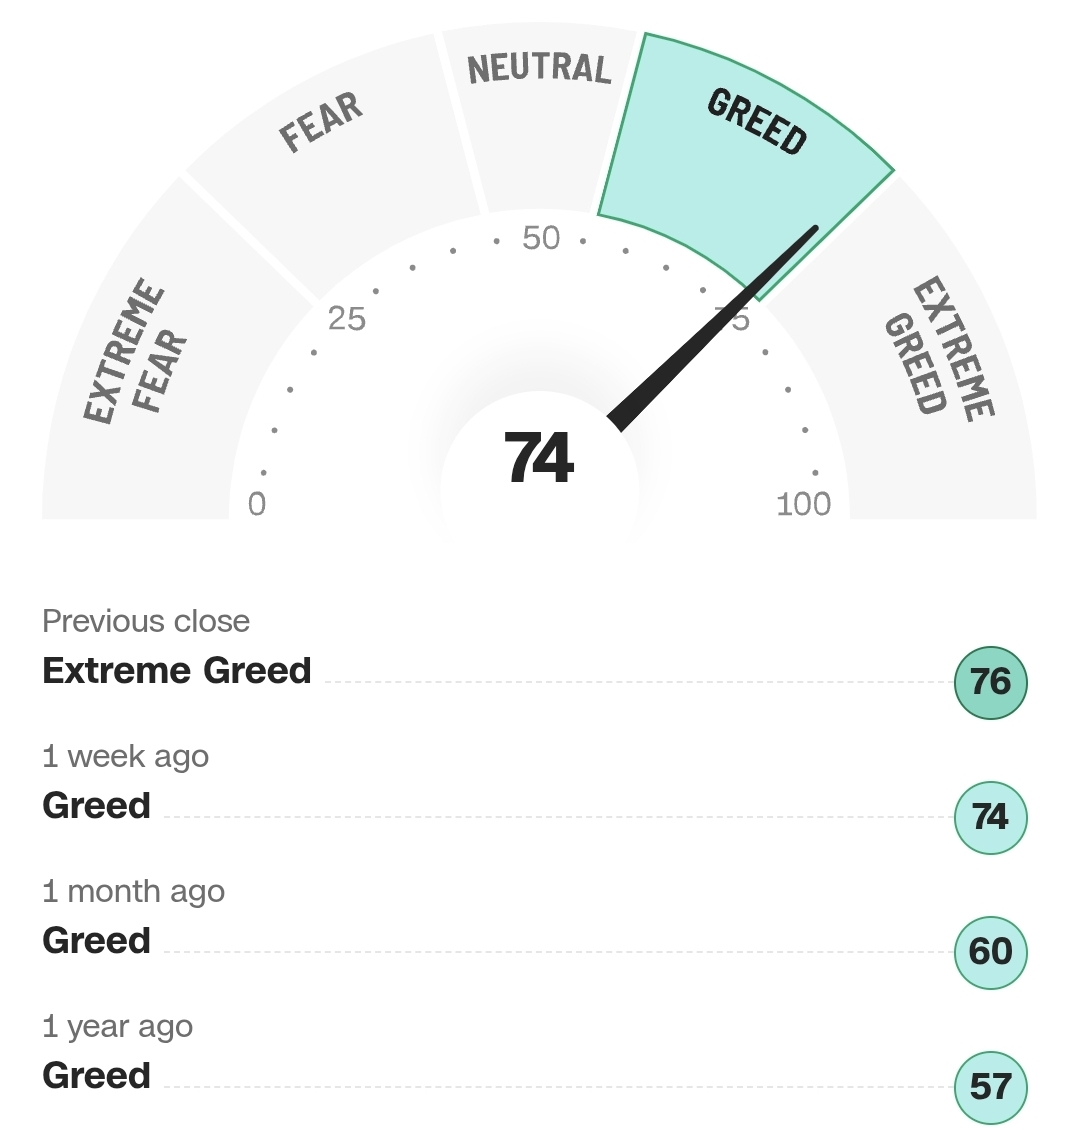1079x1130 pixels.
Task: Click the 50 mark on gauge
Action: point(541,238)
